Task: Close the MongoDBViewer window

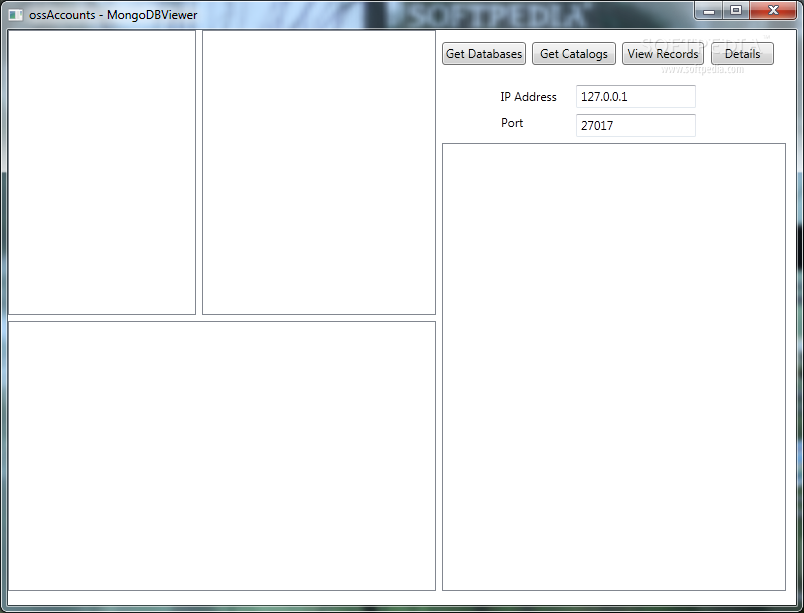Action: tap(773, 11)
